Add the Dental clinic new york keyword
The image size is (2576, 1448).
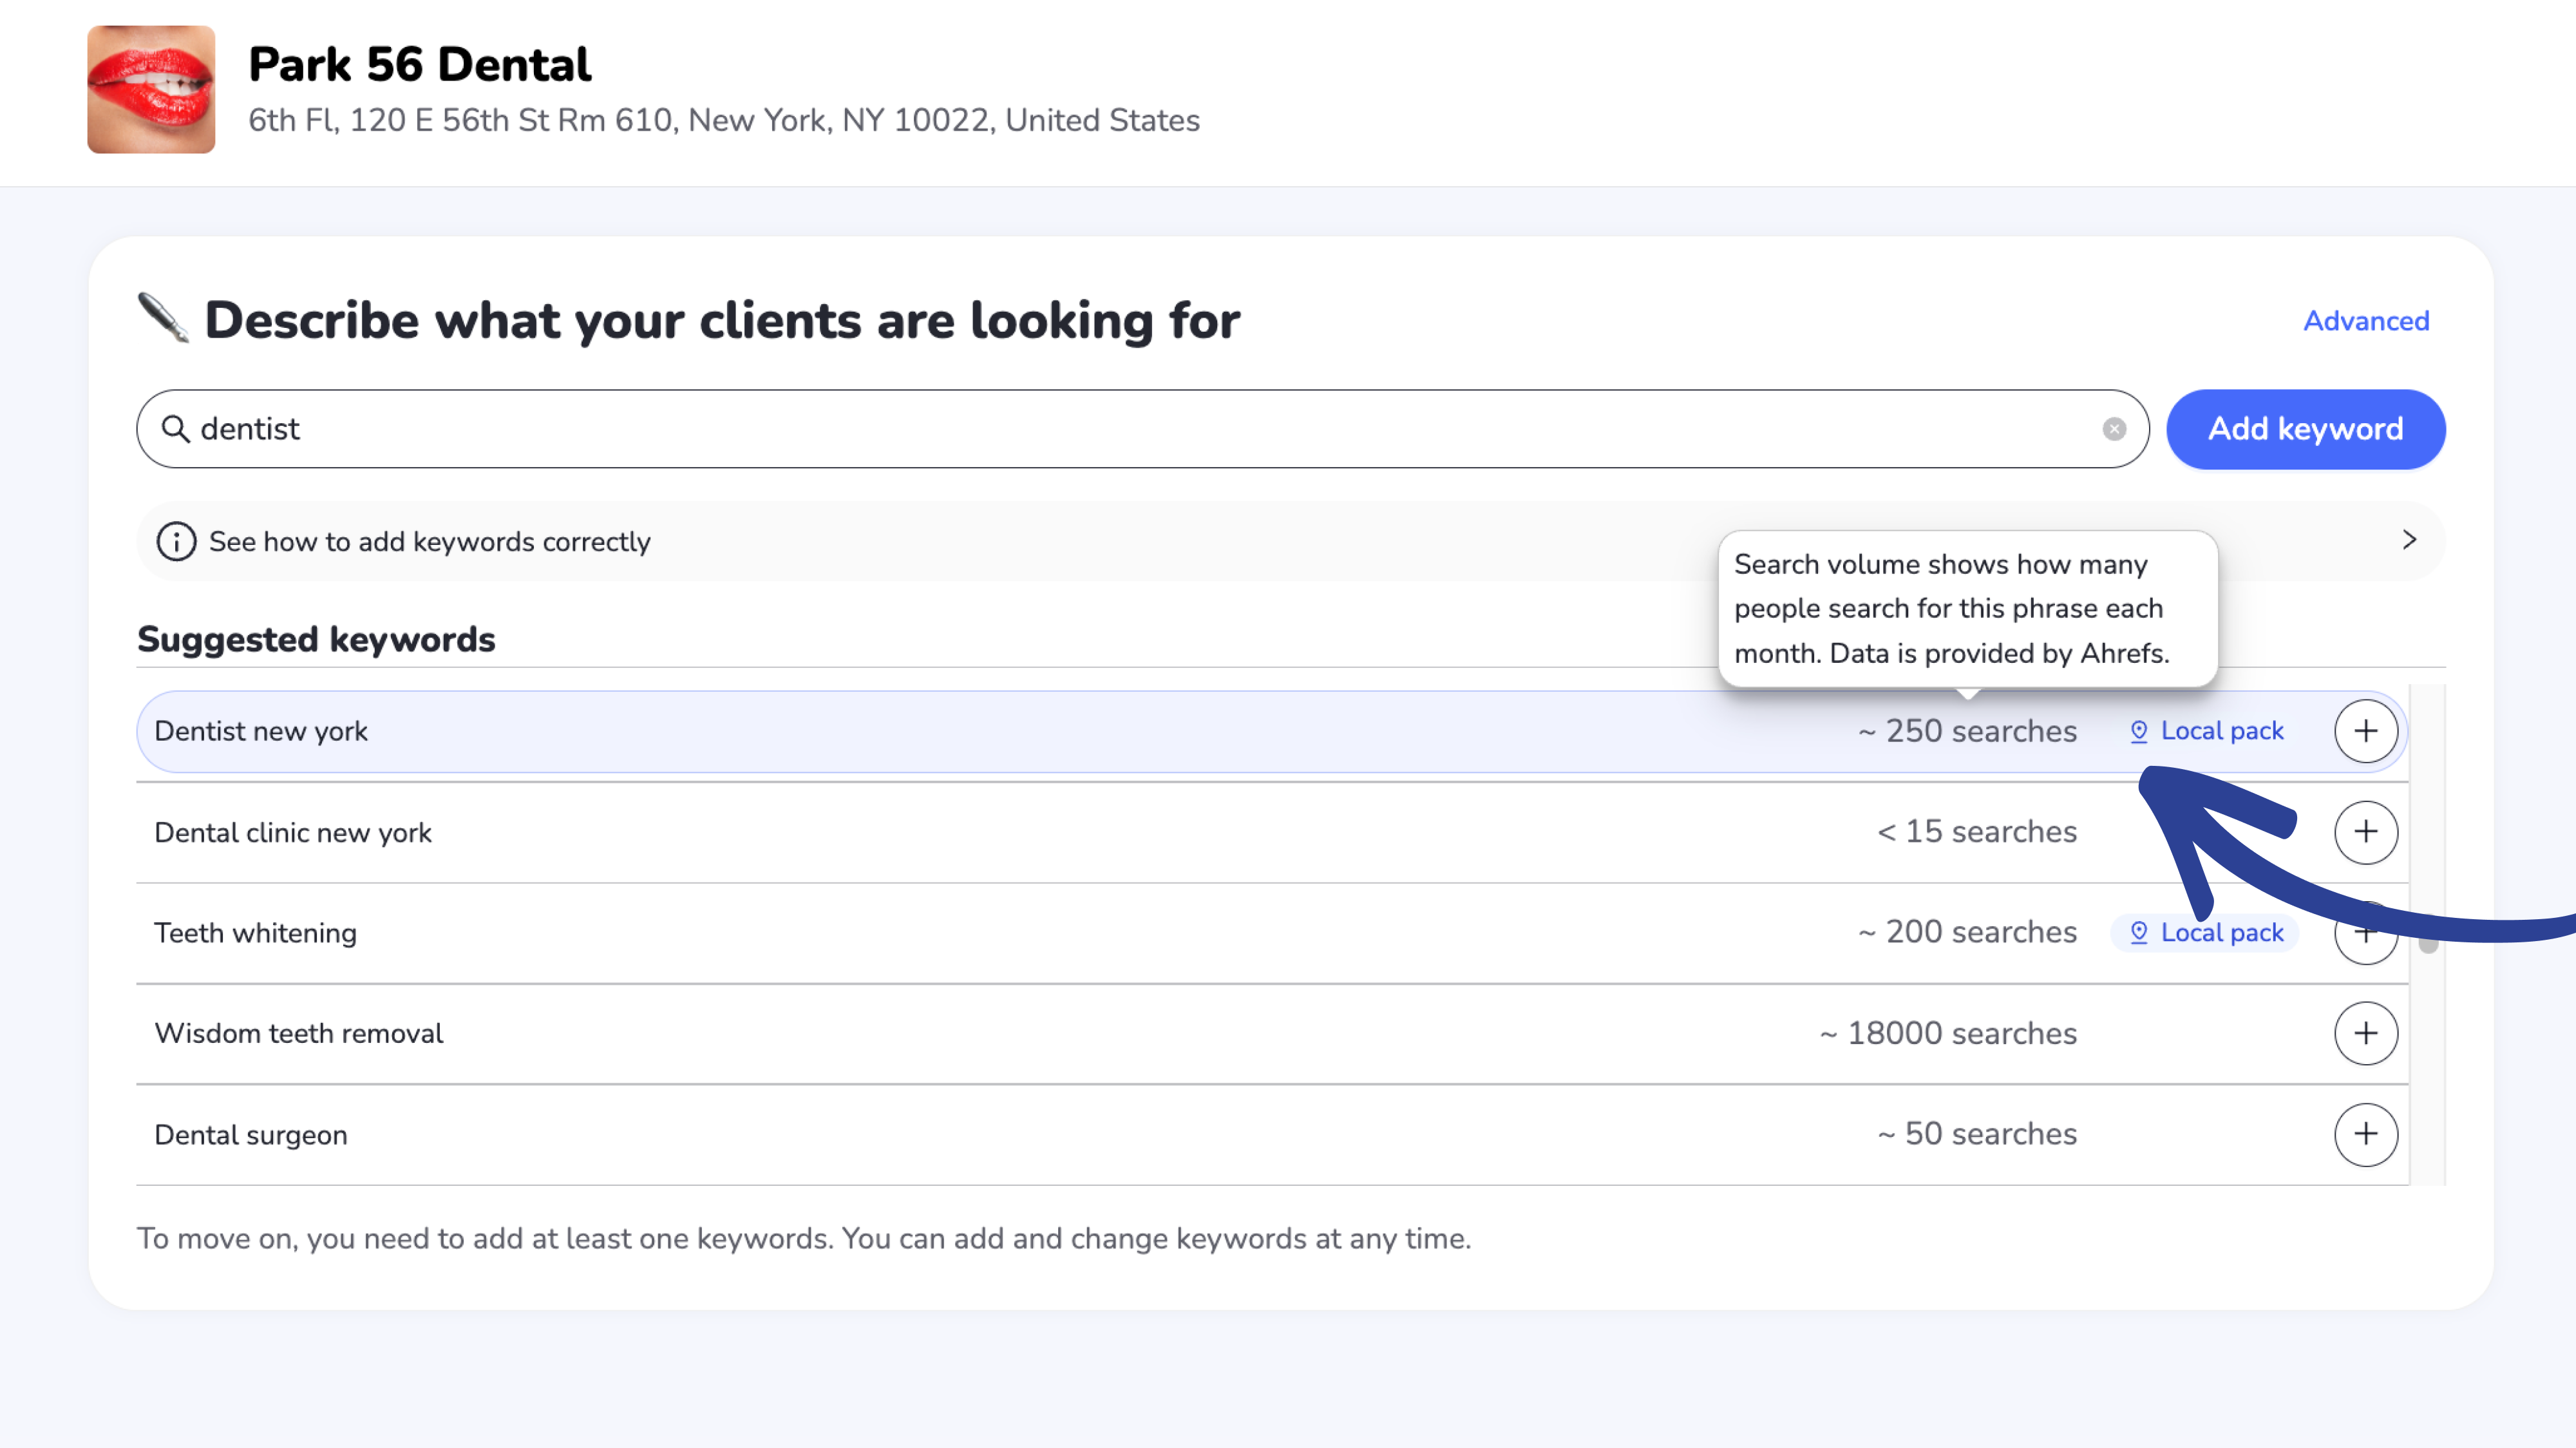click(2365, 832)
